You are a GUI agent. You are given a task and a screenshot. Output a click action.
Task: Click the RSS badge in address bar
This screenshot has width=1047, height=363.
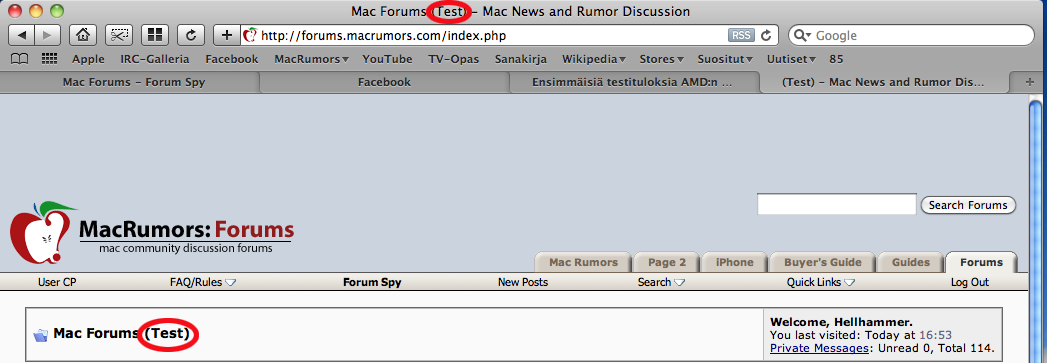[741, 35]
